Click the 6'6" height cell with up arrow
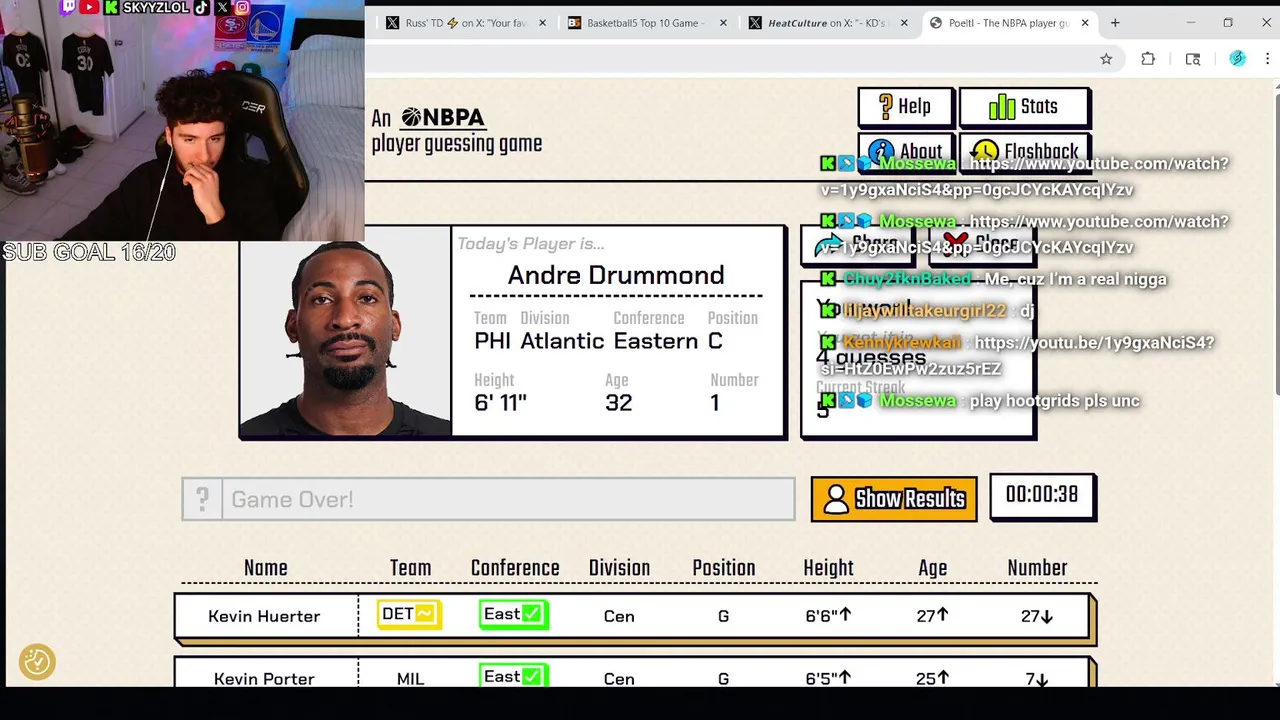Screen dimensions: 1280x720 (828, 616)
